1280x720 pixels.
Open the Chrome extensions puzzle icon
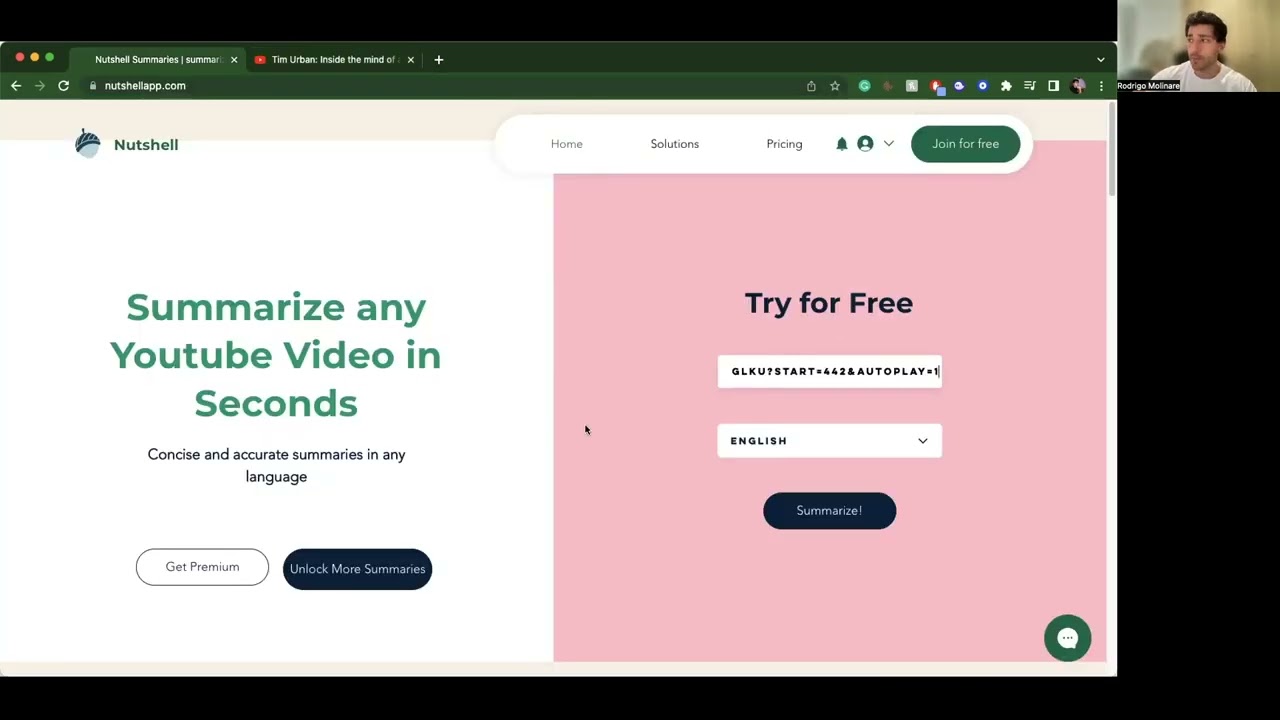coord(1006,86)
